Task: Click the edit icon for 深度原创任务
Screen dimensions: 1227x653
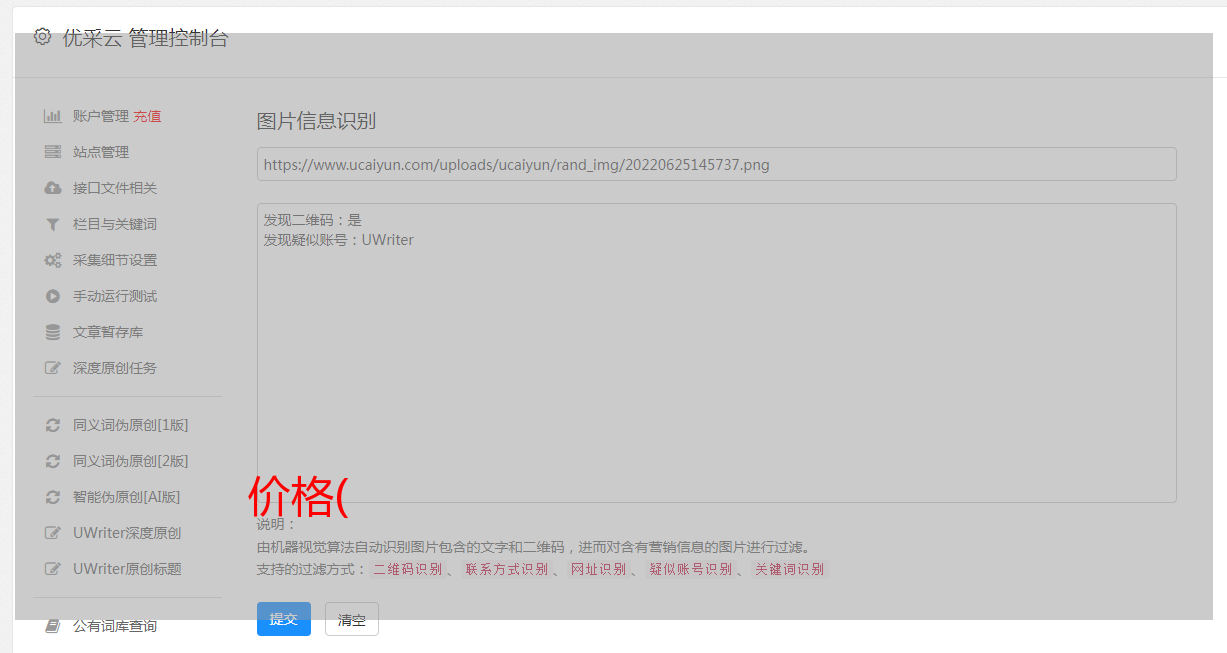Action: (x=53, y=368)
